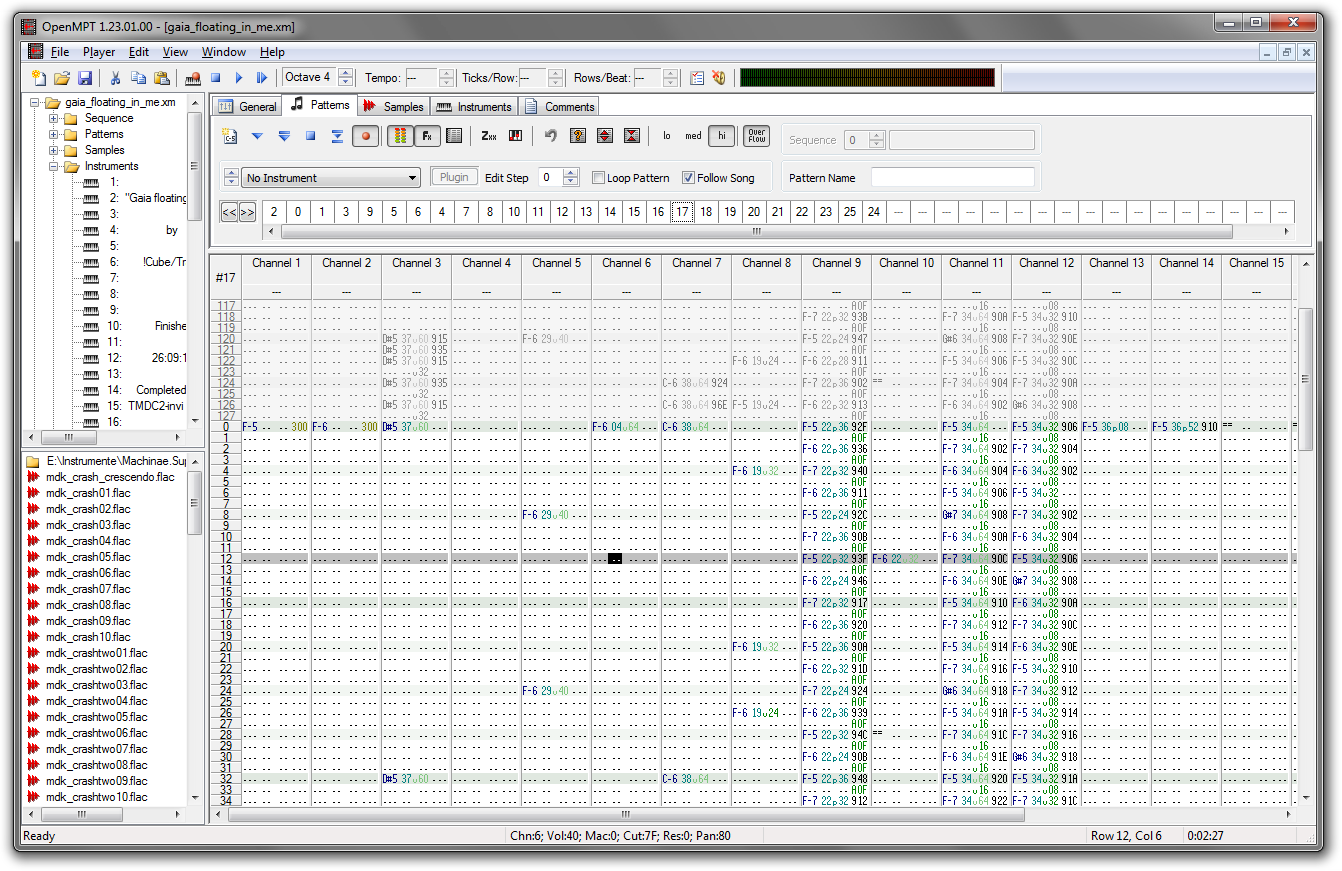Click the Edit Step spinner arrows
1342x871 pixels.
tap(571, 177)
